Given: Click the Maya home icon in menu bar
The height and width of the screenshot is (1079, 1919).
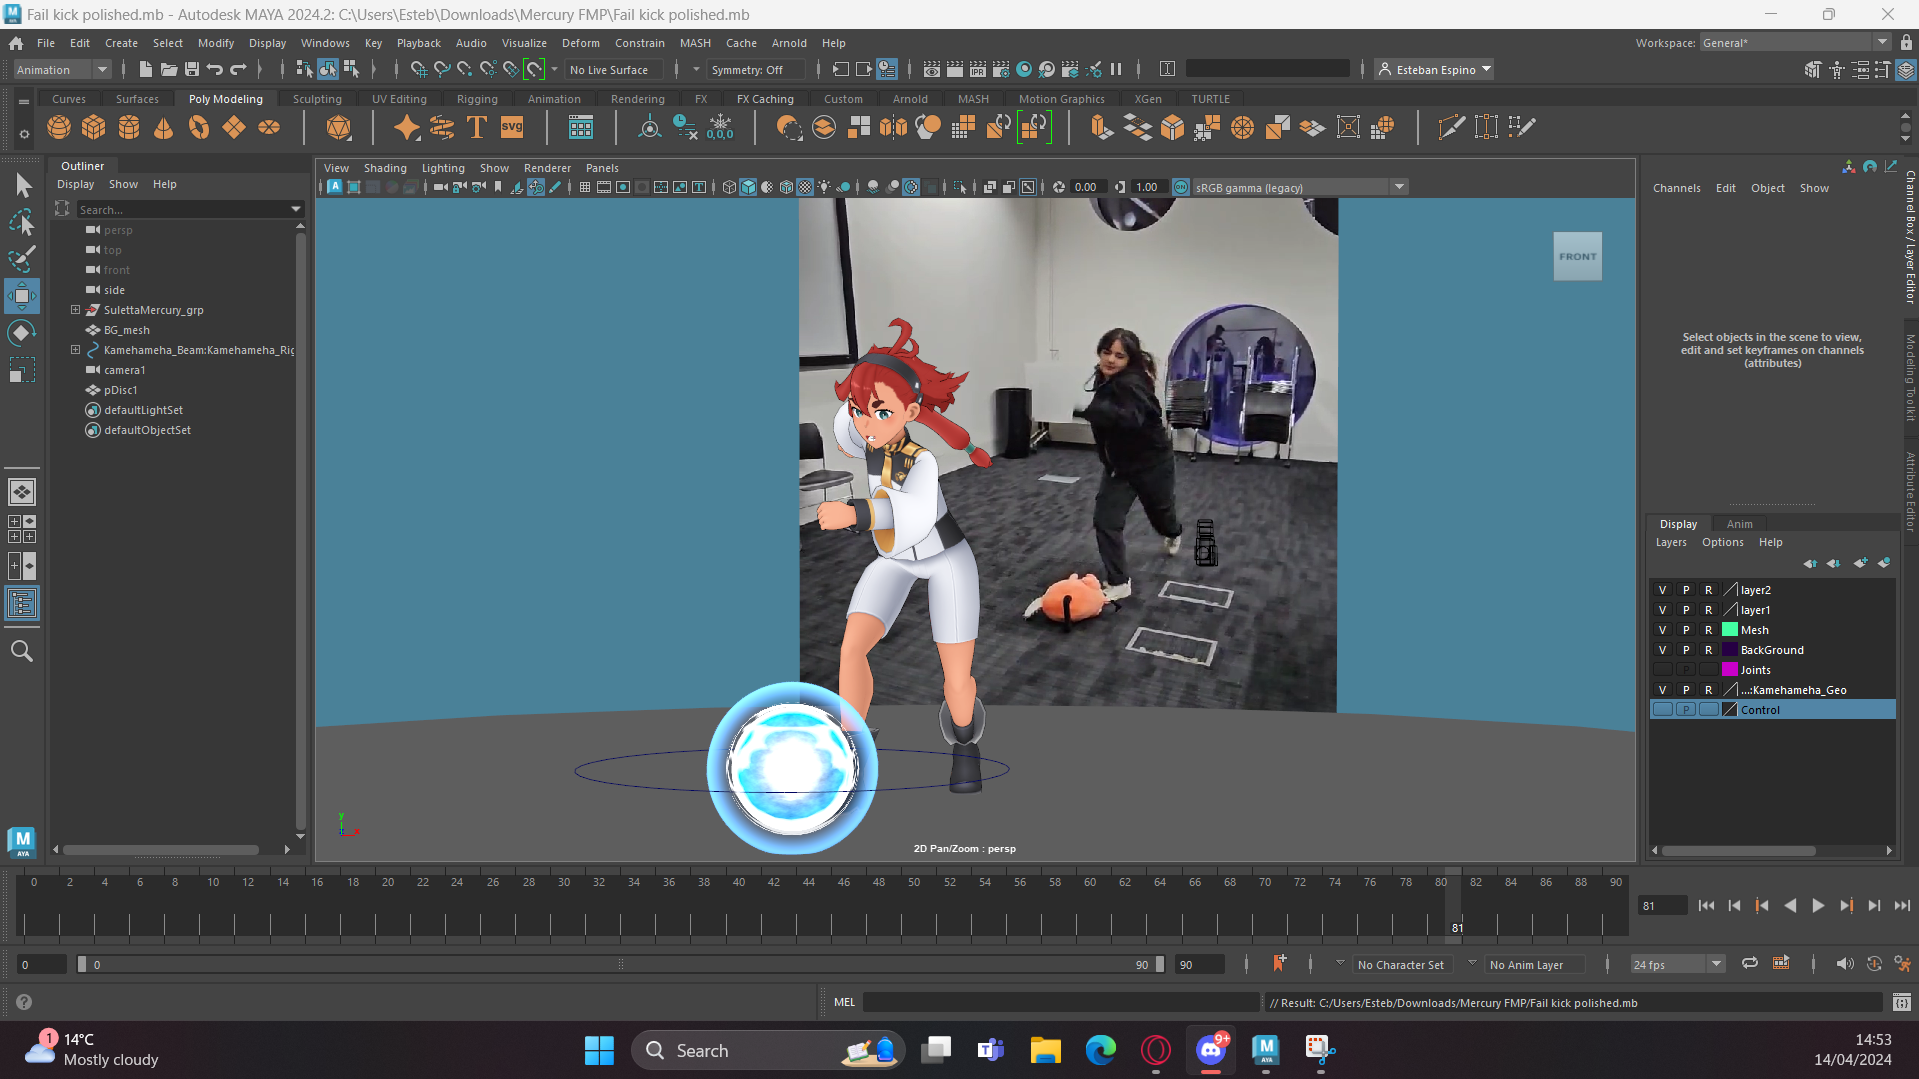Looking at the screenshot, I should click(16, 43).
